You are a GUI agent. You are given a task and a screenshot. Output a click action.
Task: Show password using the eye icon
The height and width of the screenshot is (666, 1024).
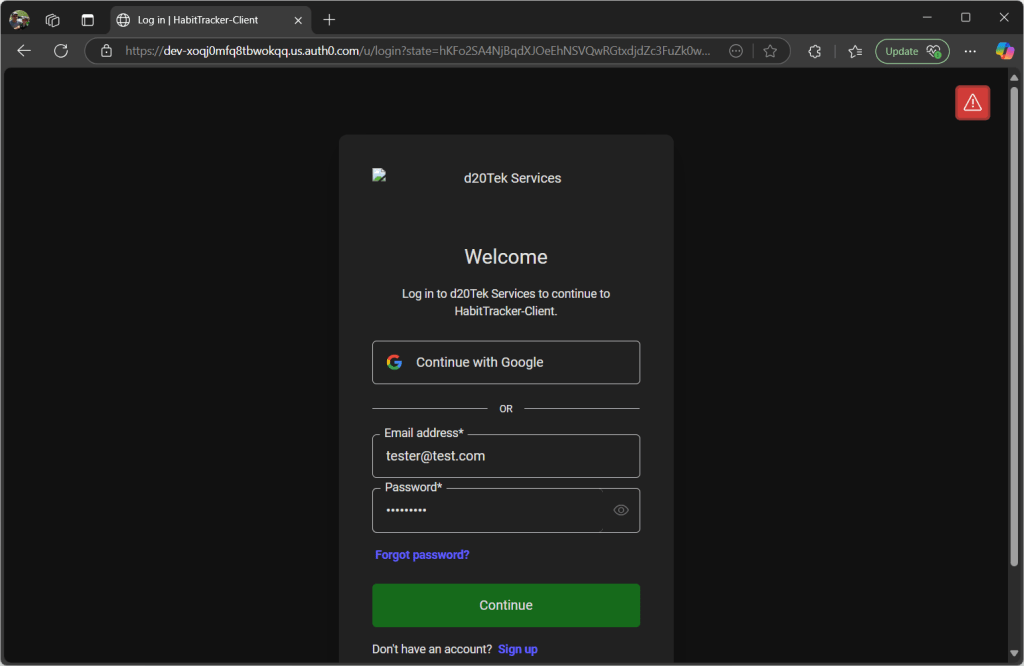pos(621,510)
